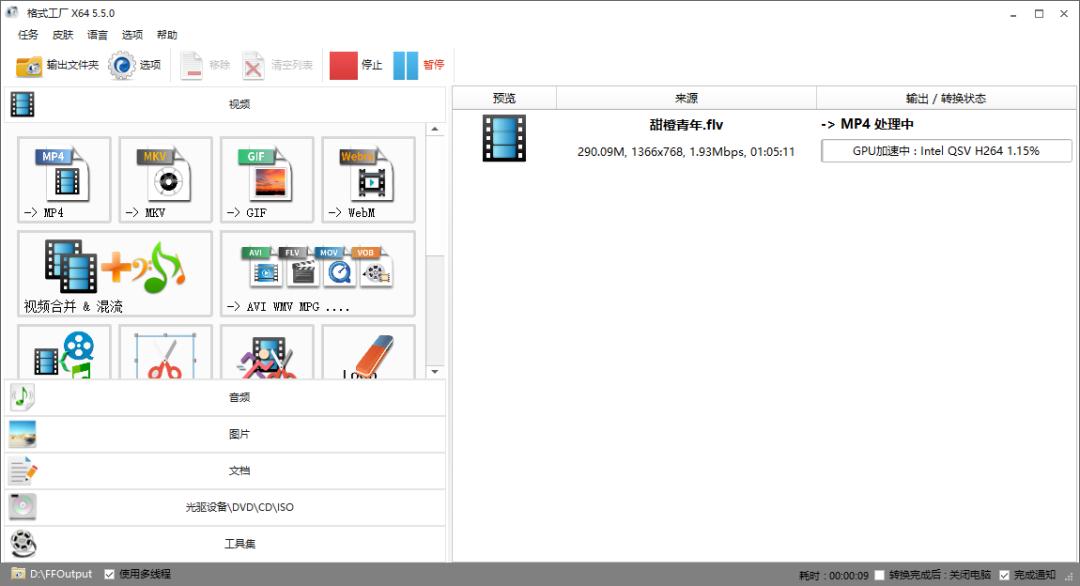Choose the -> MKV conversion tile
The height and width of the screenshot is (586, 1080).
tap(165, 180)
